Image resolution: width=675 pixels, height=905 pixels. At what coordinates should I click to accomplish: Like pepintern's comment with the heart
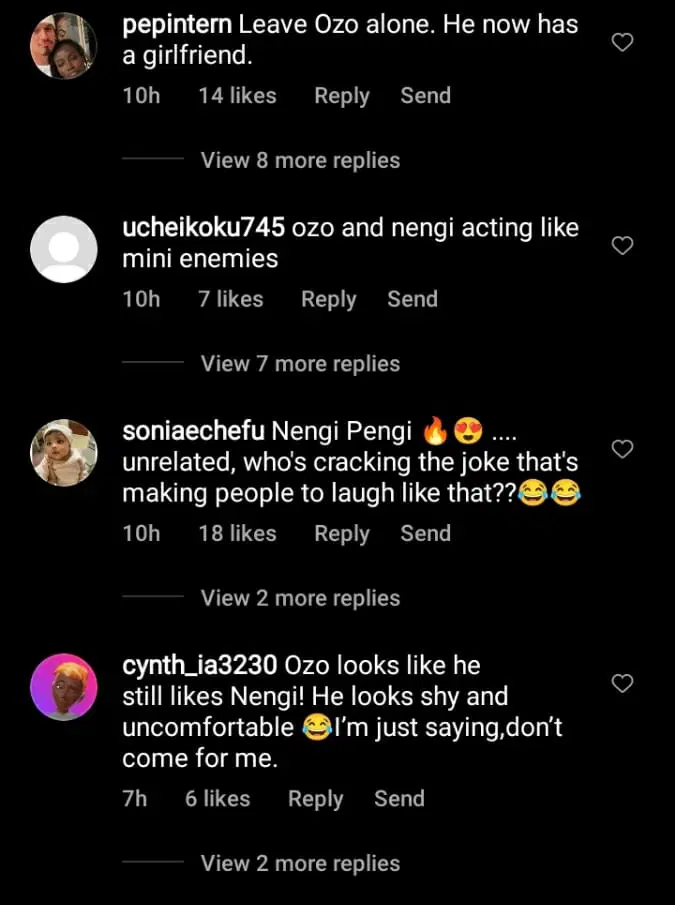tap(623, 42)
